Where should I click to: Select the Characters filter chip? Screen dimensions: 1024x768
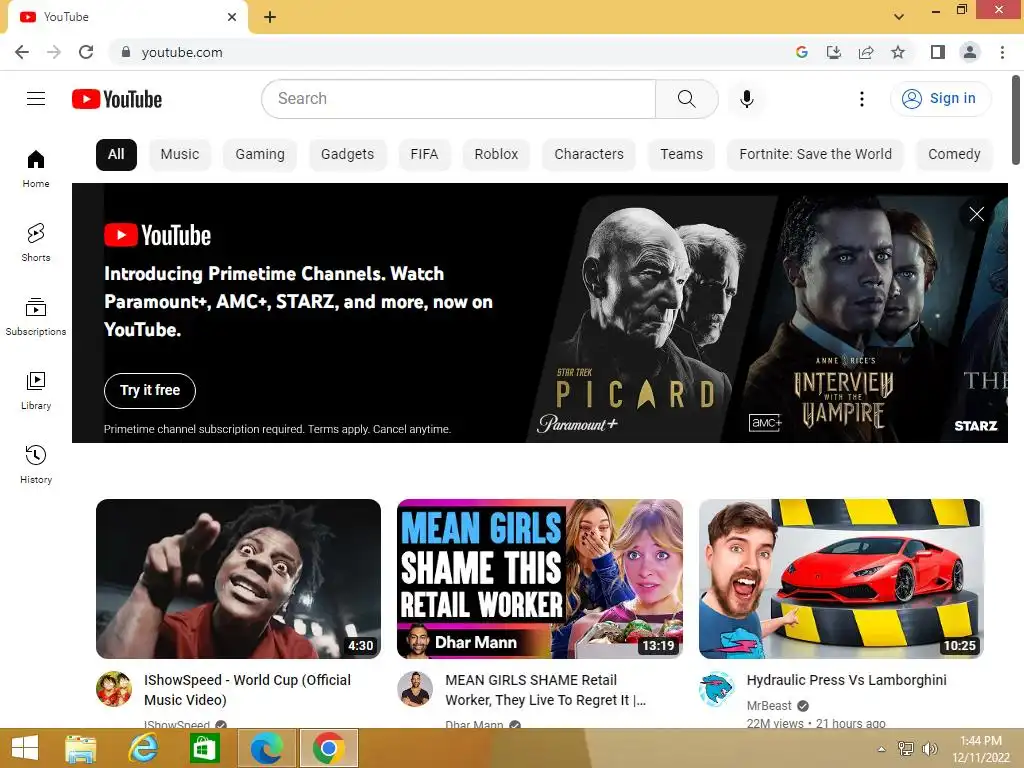pos(589,155)
